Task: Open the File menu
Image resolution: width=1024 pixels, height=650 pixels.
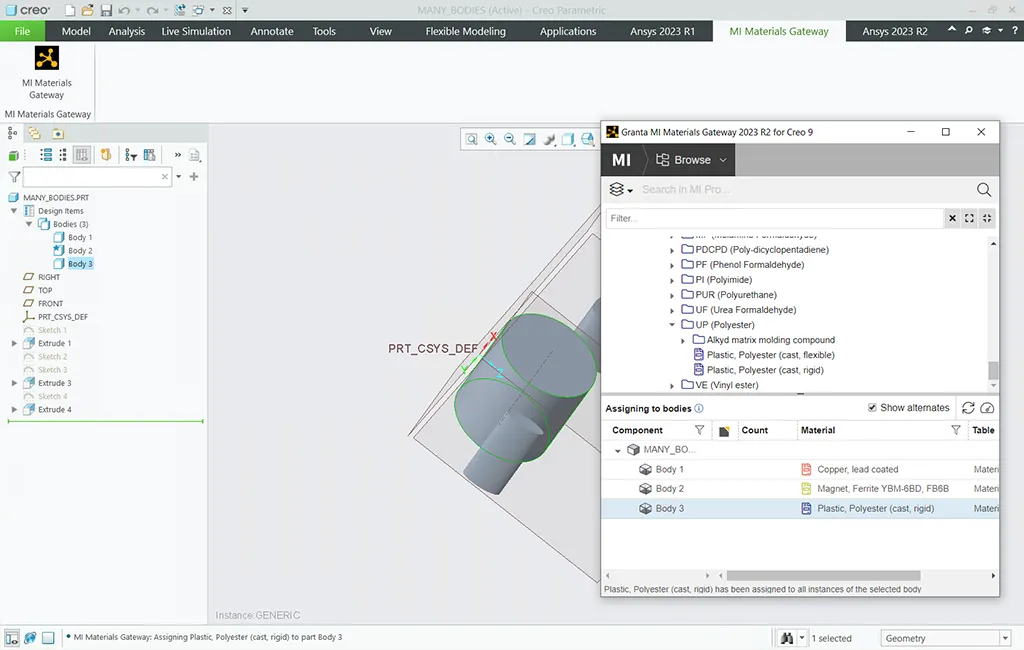Action: pyautogui.click(x=22, y=31)
